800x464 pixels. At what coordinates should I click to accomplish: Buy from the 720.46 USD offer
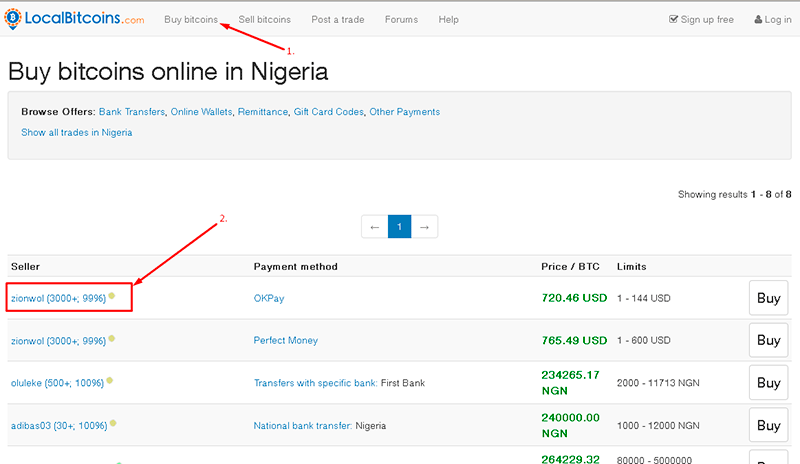tap(768, 298)
